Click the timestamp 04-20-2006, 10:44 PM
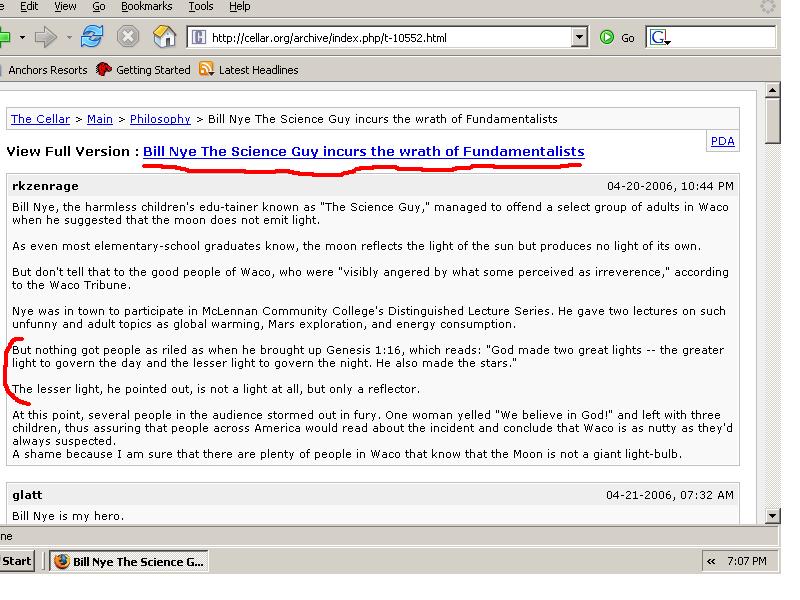 pyautogui.click(x=670, y=186)
